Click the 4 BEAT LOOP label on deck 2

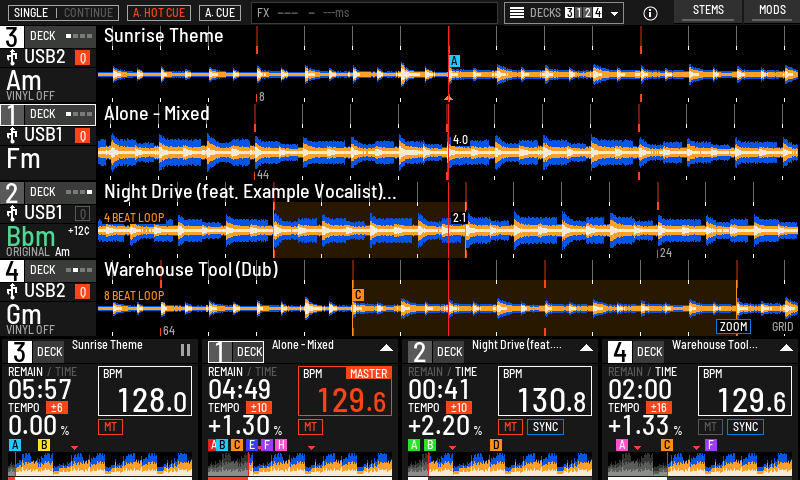coord(134,218)
